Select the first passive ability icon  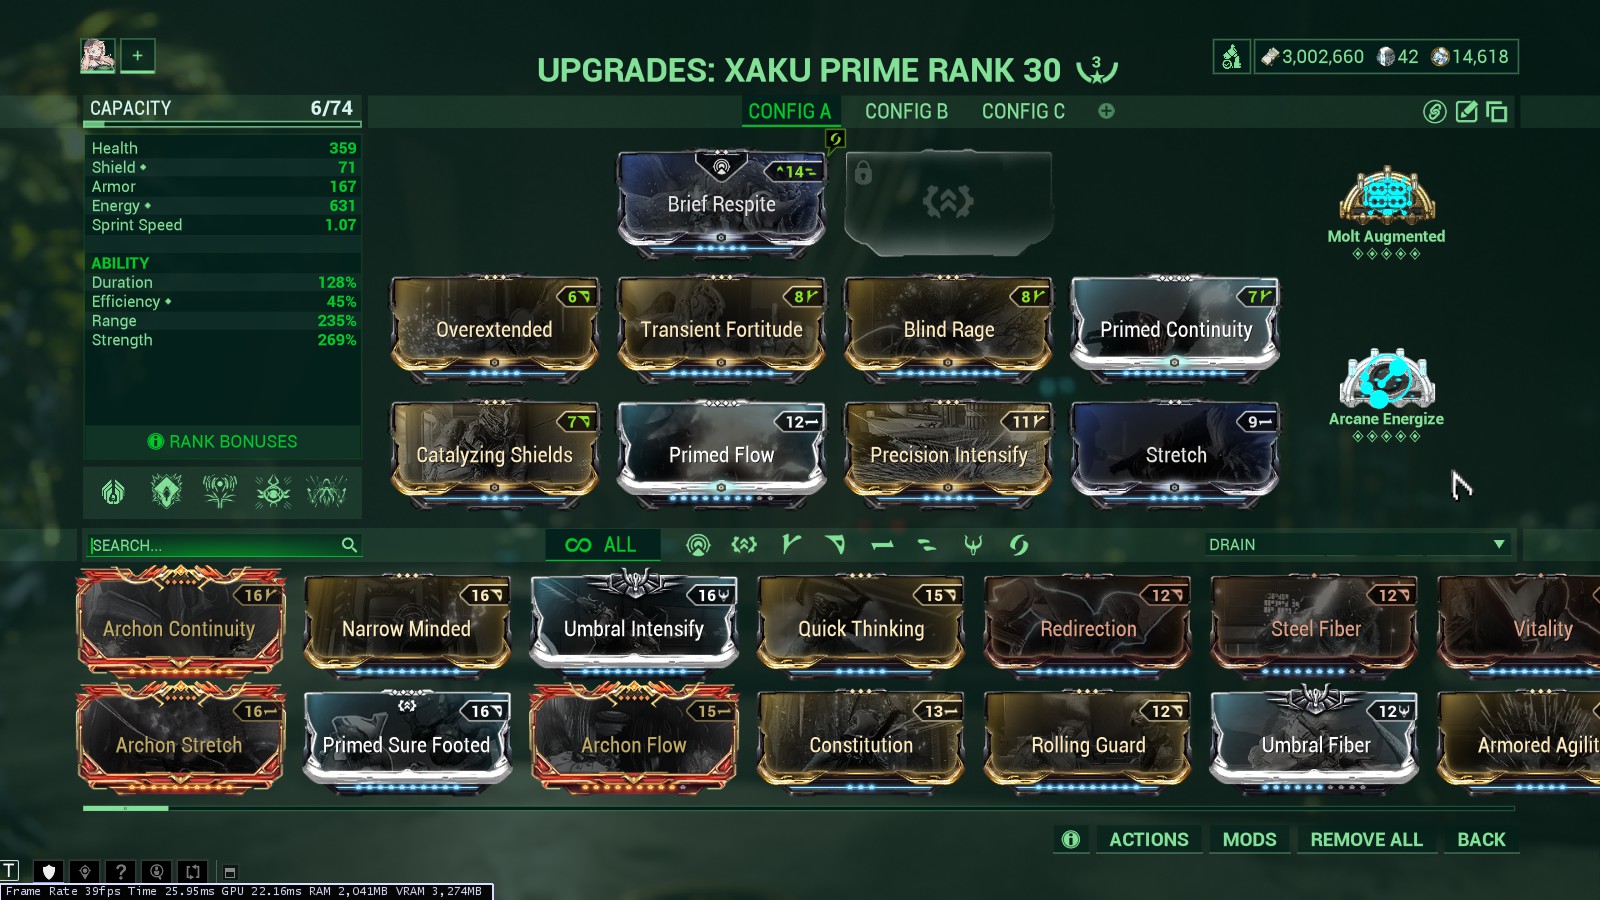pos(113,491)
